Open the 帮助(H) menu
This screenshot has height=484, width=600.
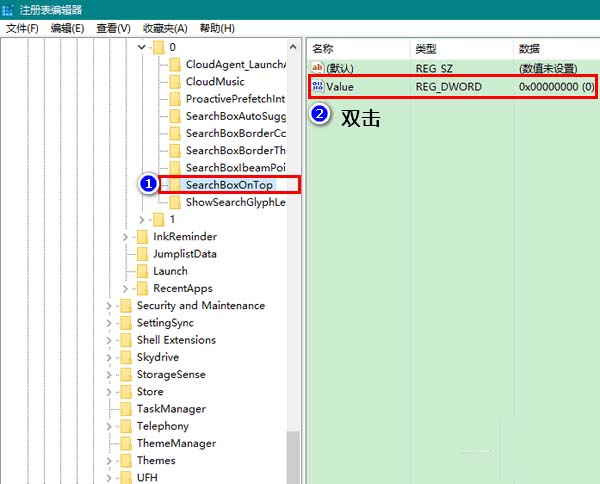point(215,28)
